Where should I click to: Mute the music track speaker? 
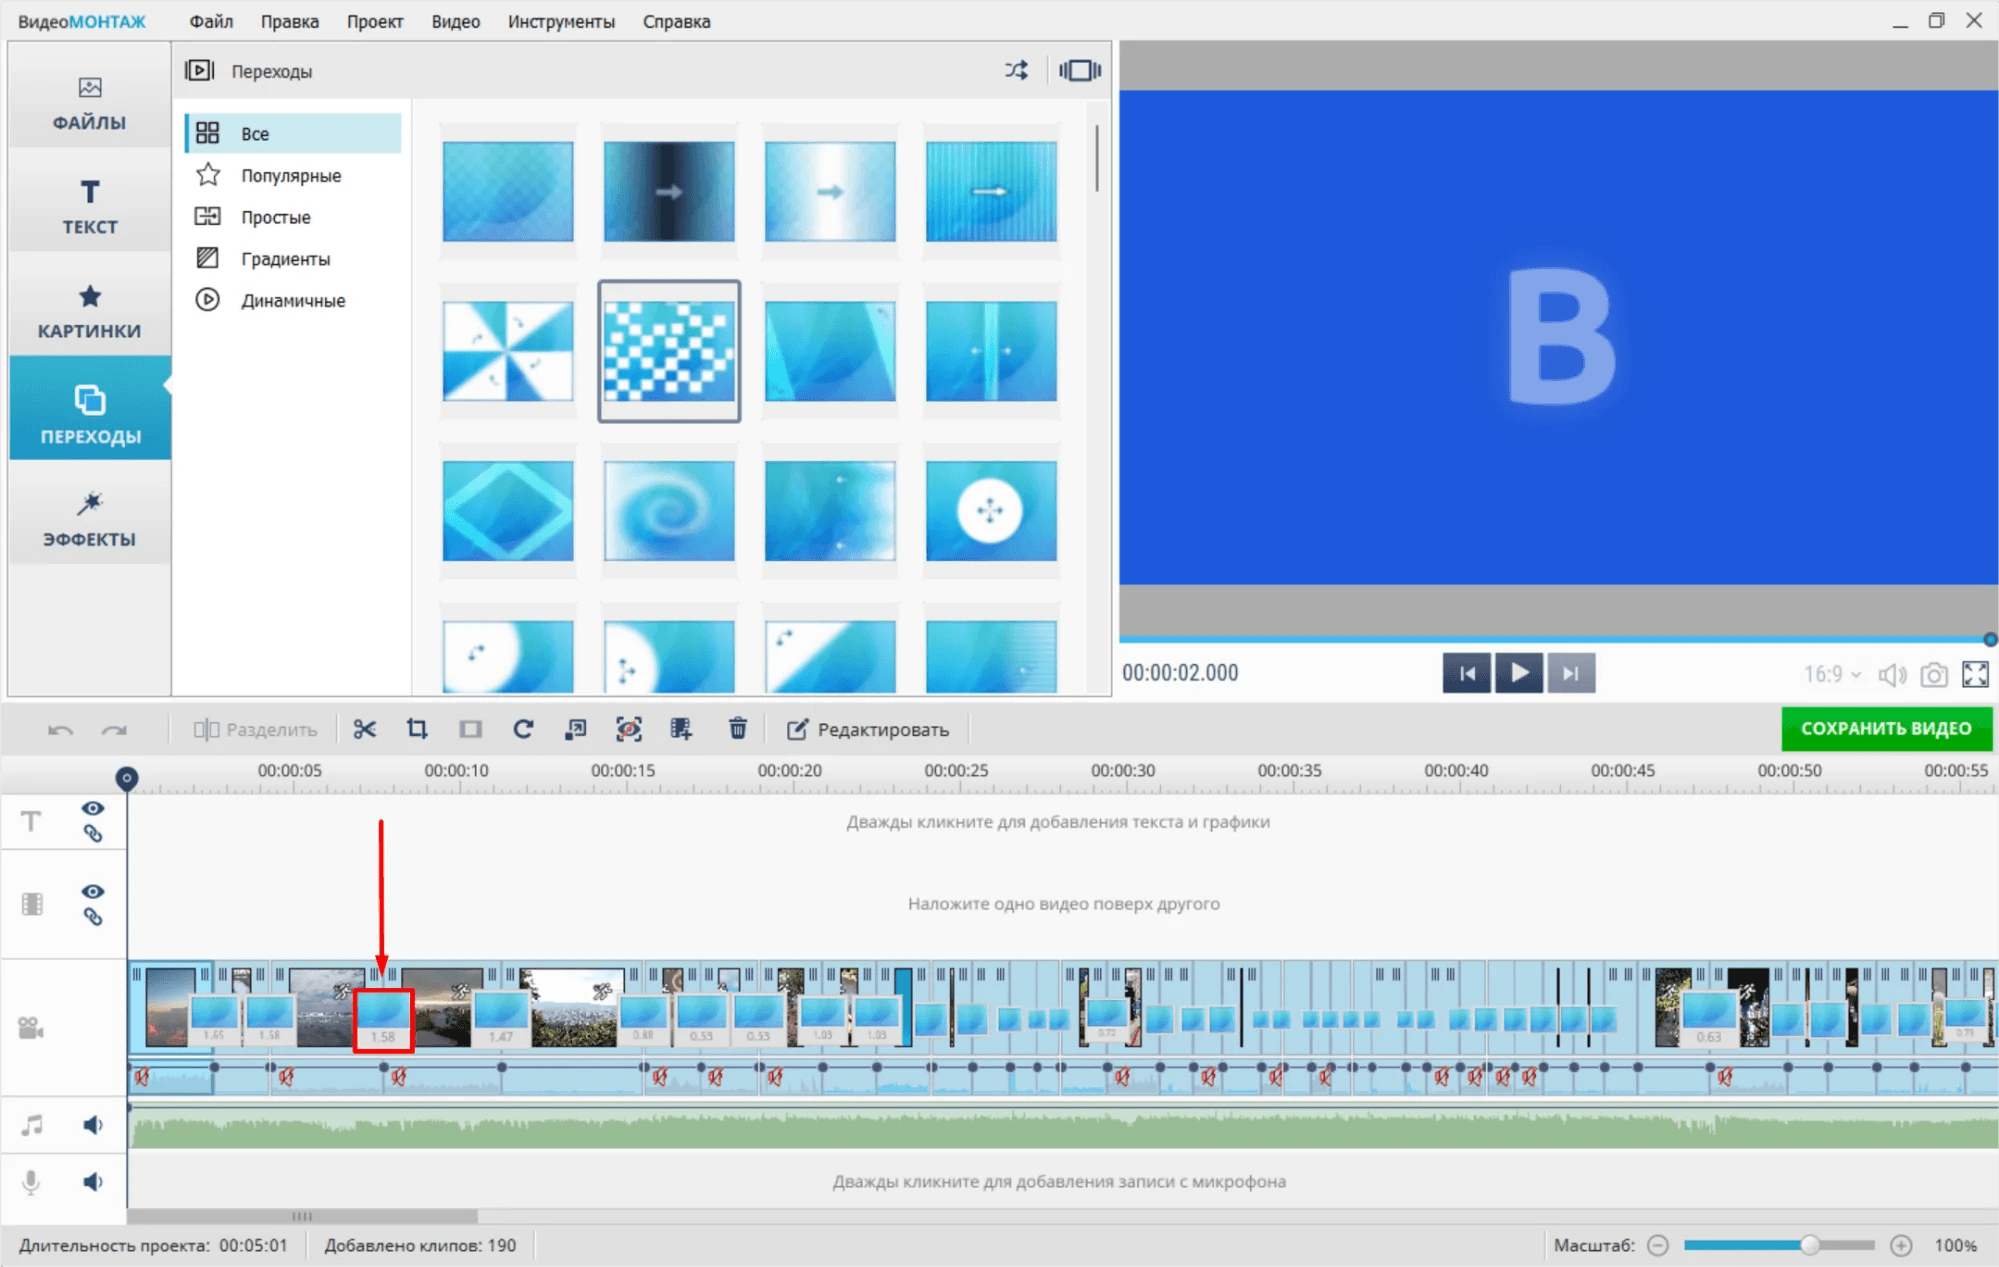point(93,1125)
